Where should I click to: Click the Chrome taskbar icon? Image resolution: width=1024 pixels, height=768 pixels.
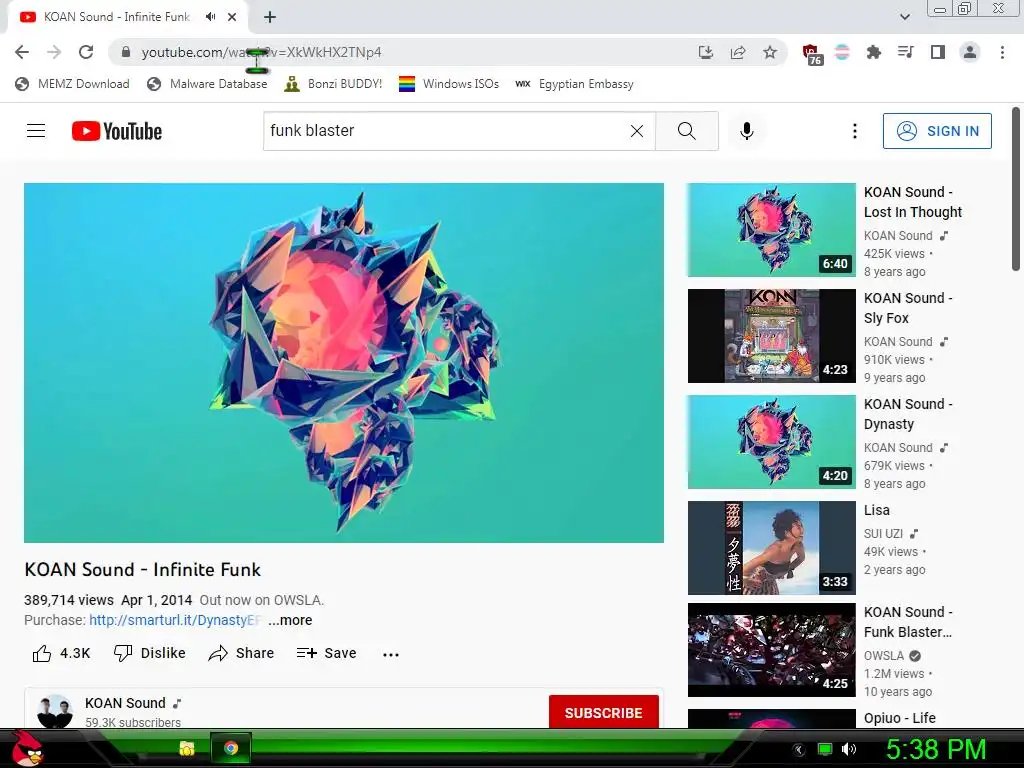pyautogui.click(x=231, y=748)
